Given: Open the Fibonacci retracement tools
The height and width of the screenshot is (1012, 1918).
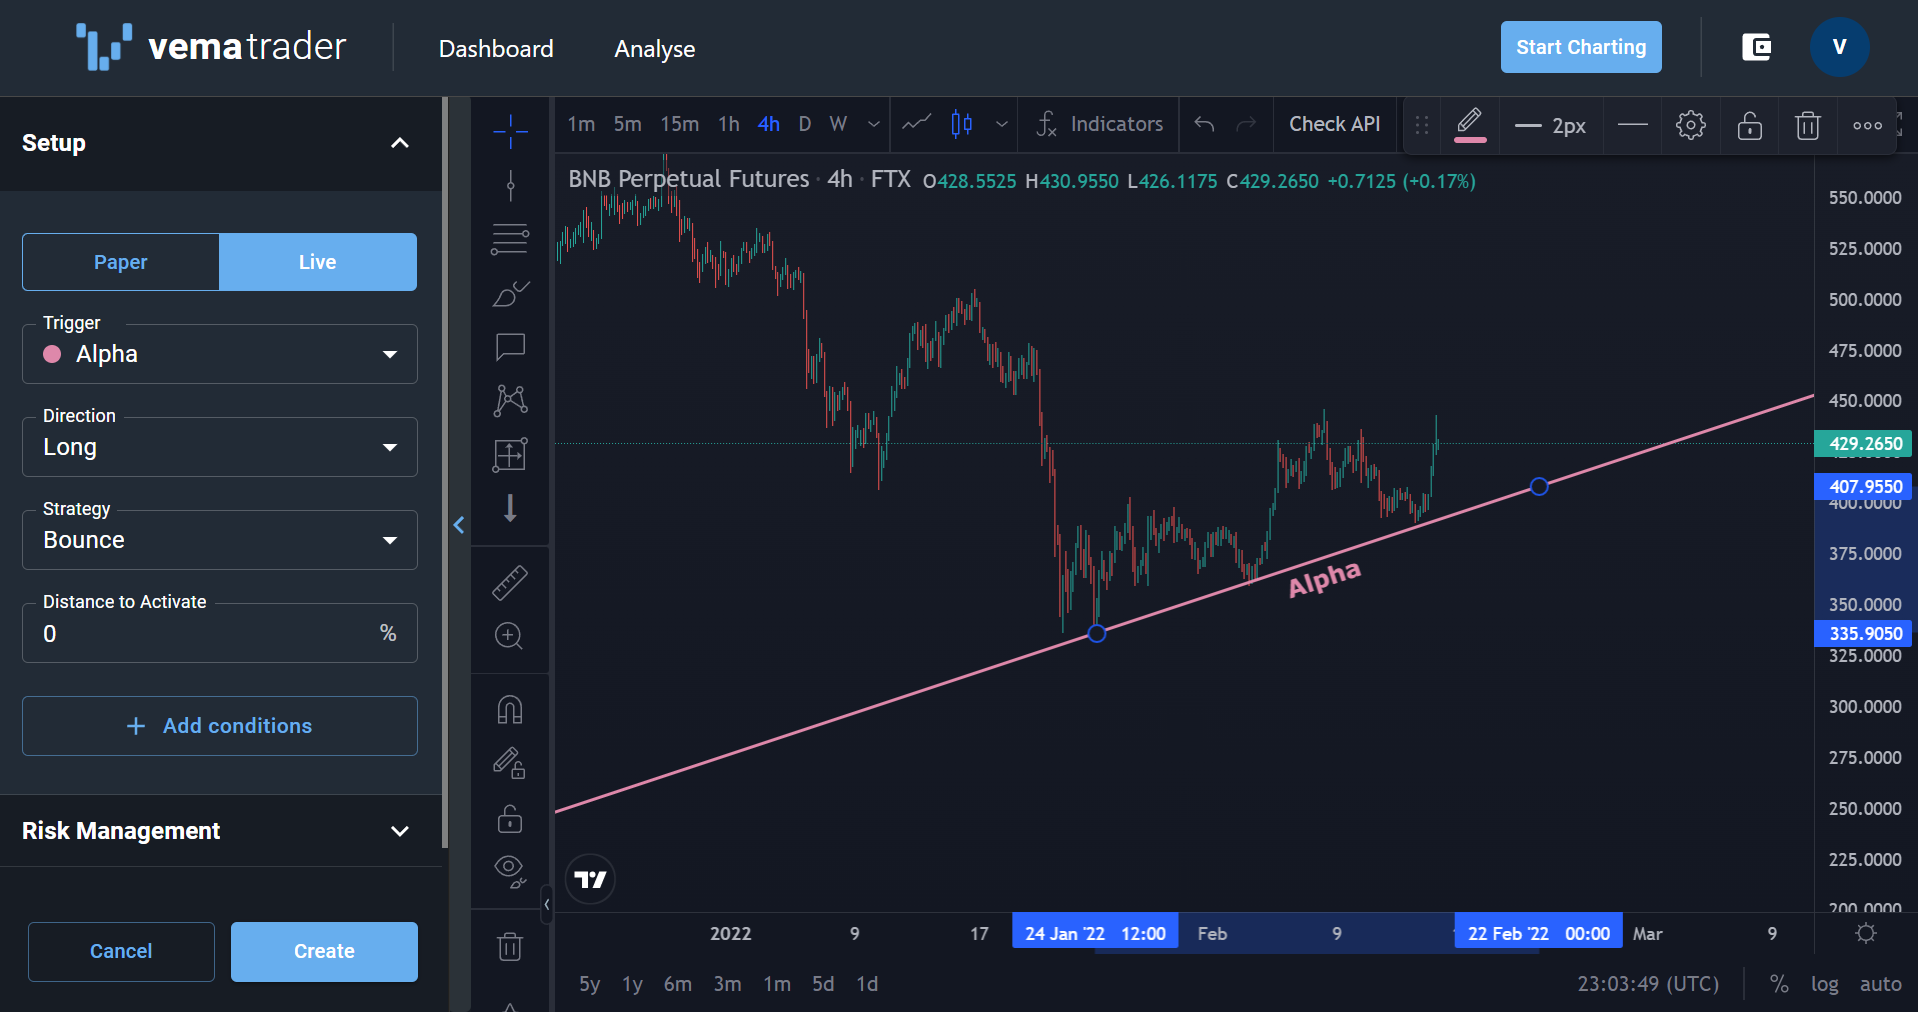Looking at the screenshot, I should pos(510,239).
